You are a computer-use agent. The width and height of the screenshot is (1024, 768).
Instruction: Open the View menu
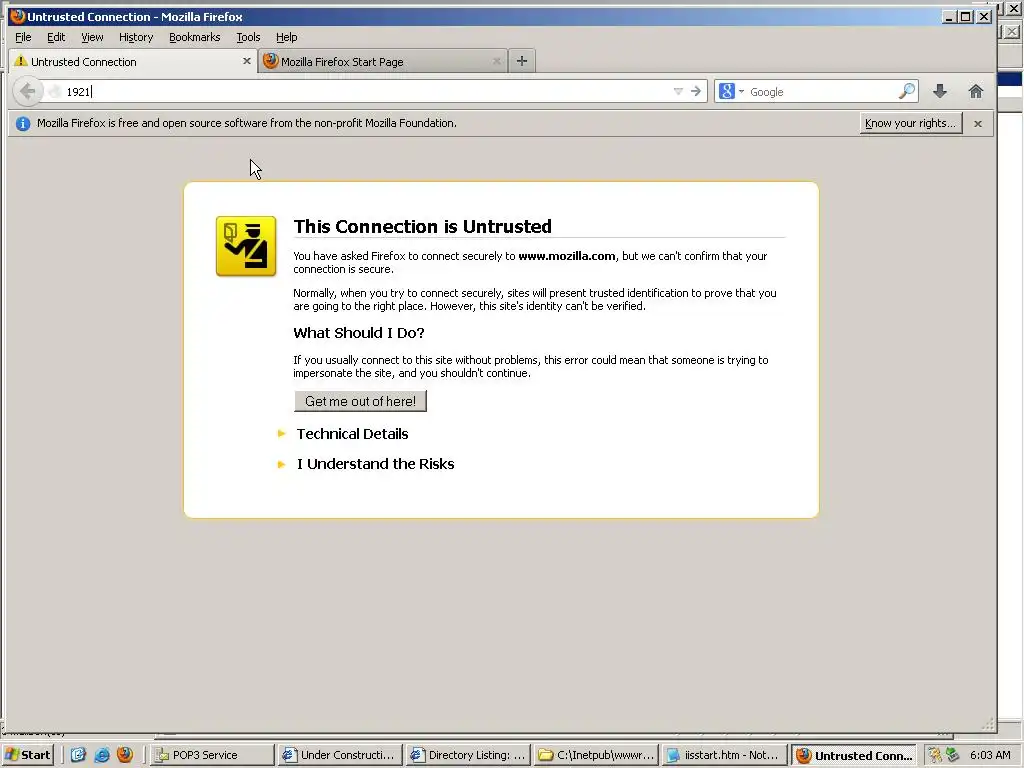click(x=92, y=37)
